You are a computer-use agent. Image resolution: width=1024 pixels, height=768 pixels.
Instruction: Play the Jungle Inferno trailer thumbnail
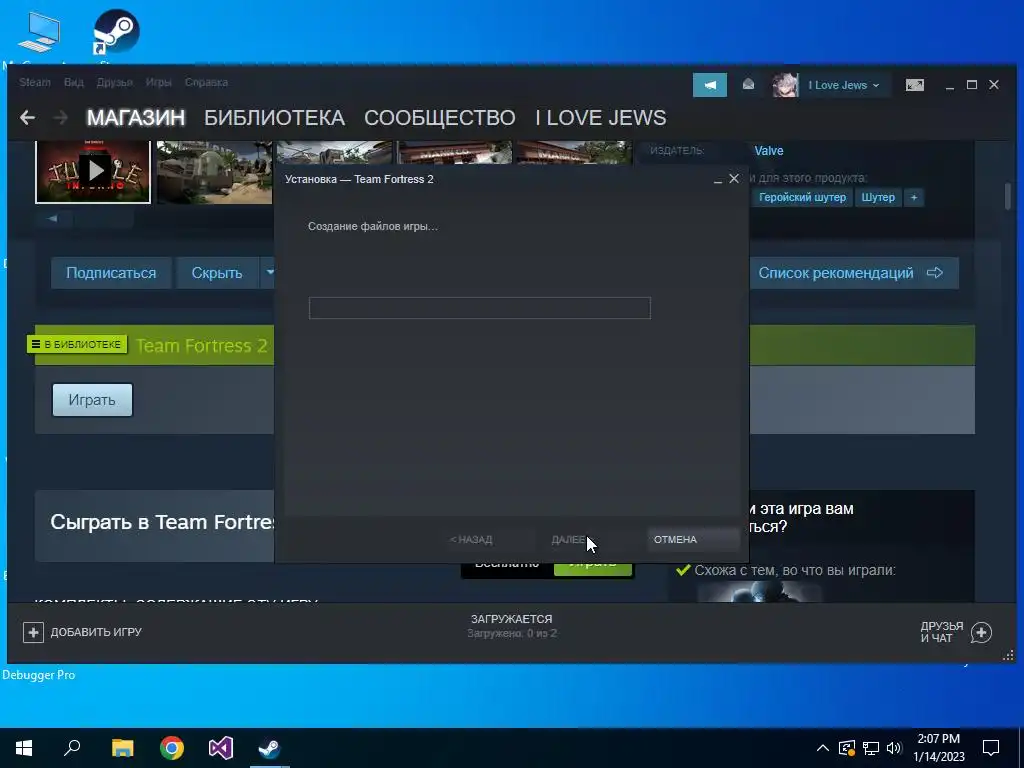point(93,172)
